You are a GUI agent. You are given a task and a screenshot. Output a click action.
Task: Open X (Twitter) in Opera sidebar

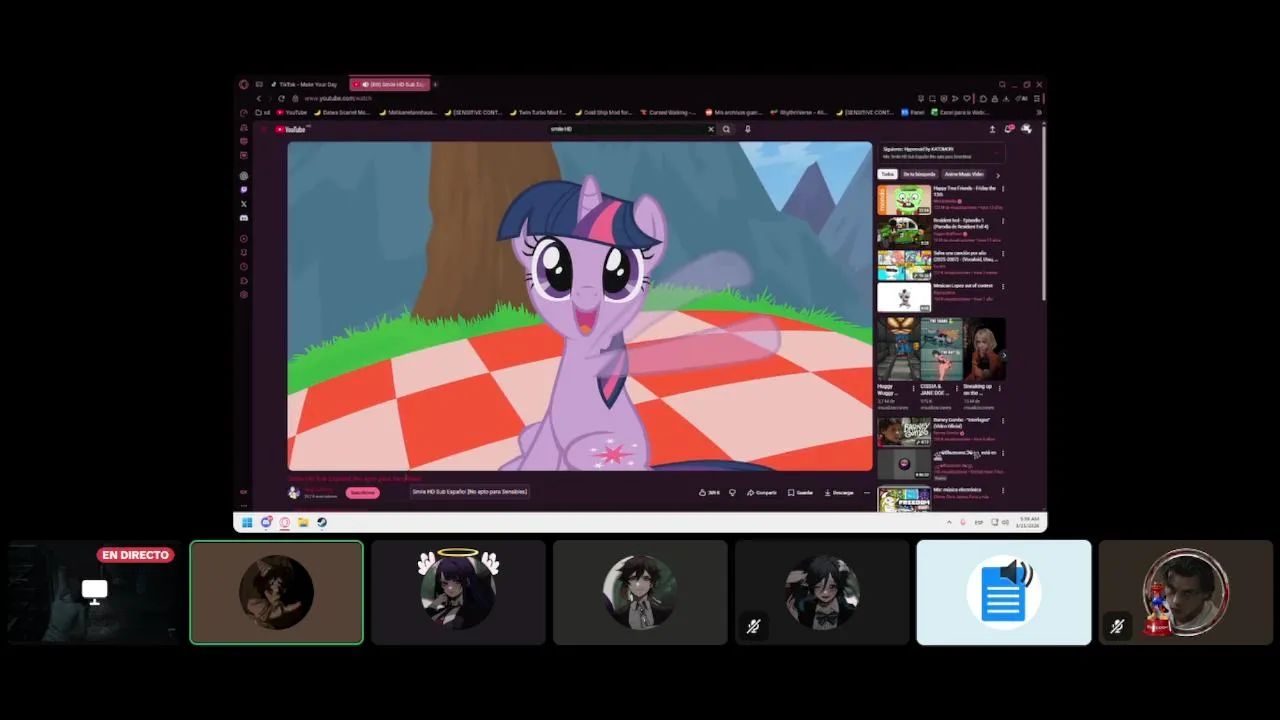coord(244,204)
